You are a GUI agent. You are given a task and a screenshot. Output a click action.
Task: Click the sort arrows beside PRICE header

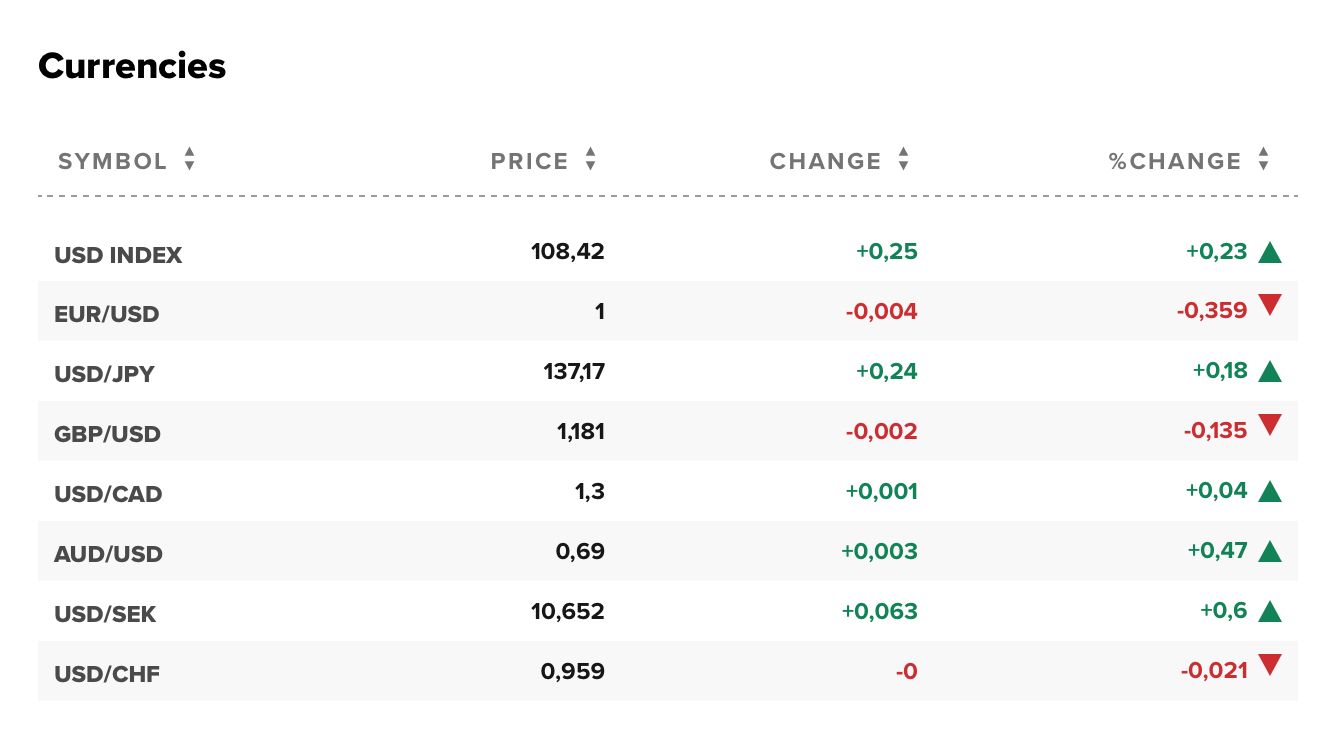(x=590, y=160)
